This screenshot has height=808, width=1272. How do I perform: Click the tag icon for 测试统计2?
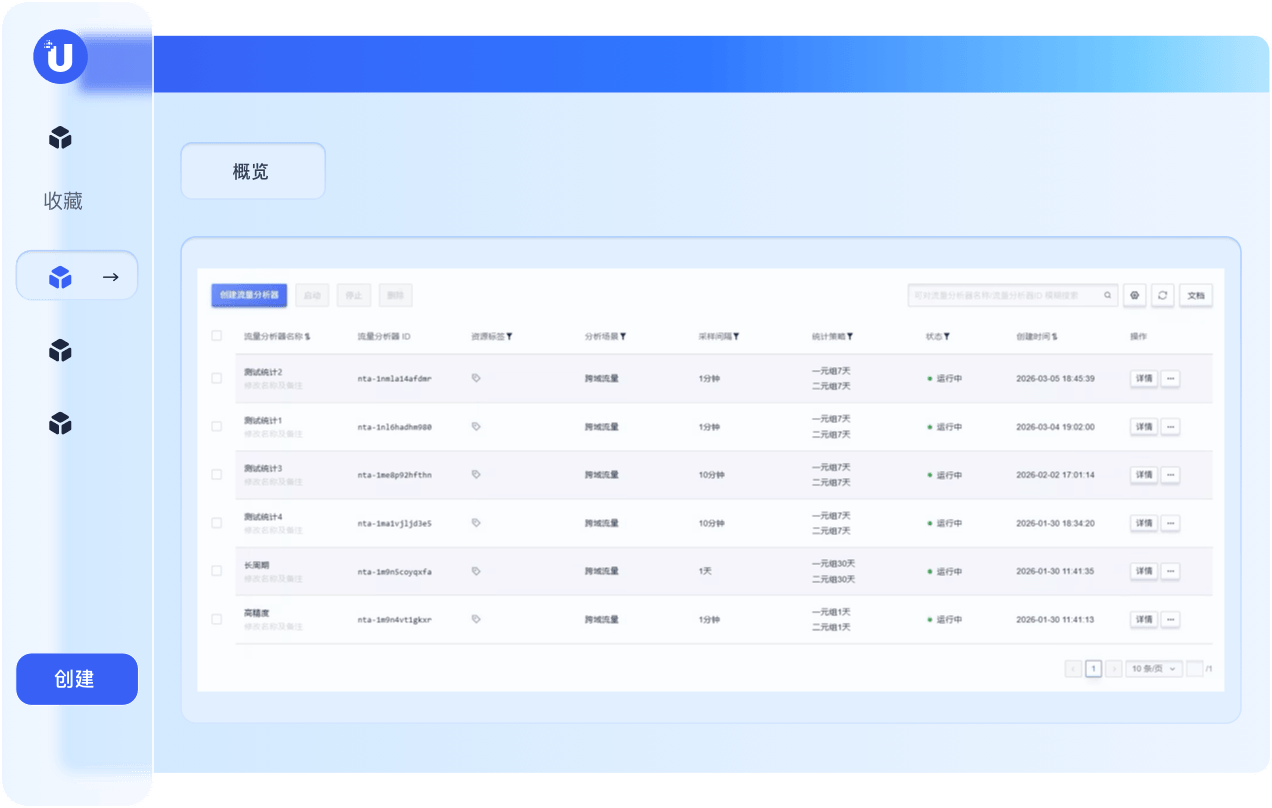(x=476, y=378)
